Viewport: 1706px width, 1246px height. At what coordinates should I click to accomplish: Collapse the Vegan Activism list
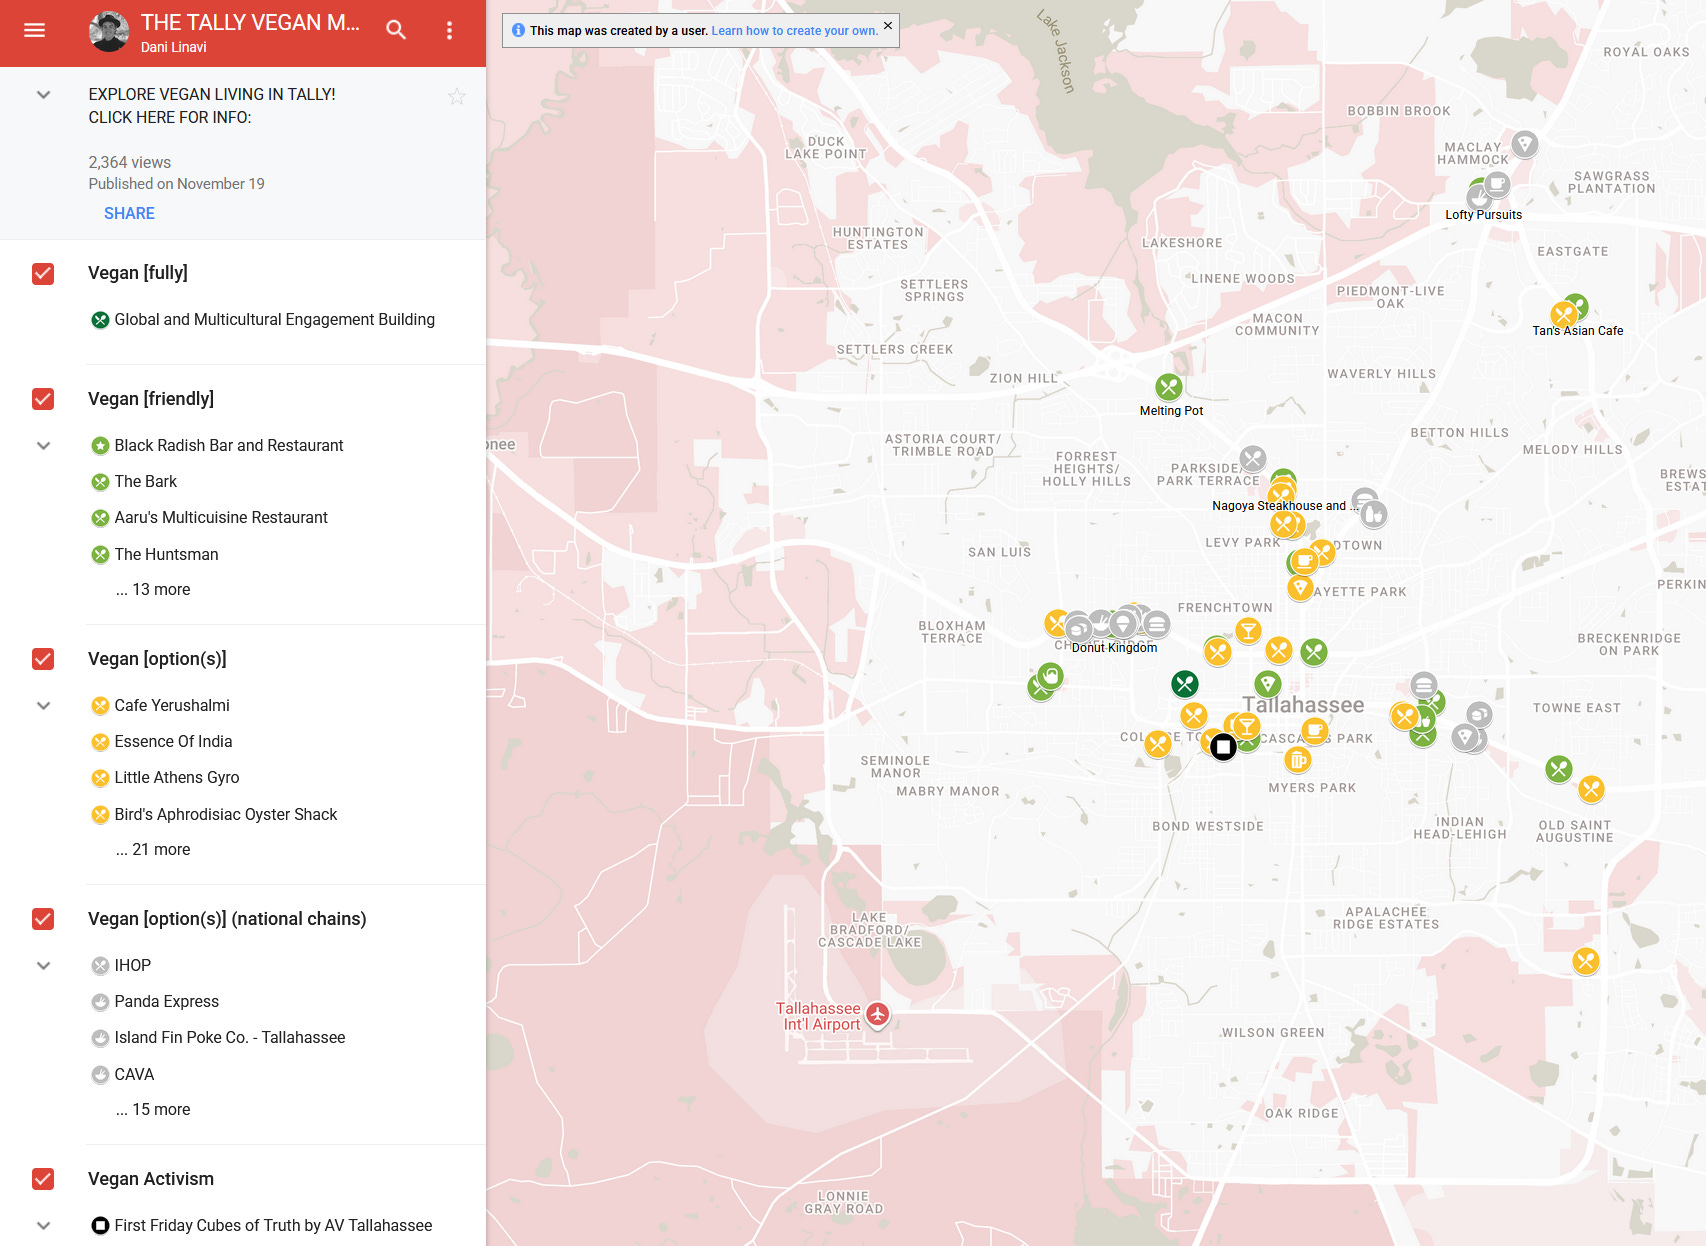[x=43, y=1226]
